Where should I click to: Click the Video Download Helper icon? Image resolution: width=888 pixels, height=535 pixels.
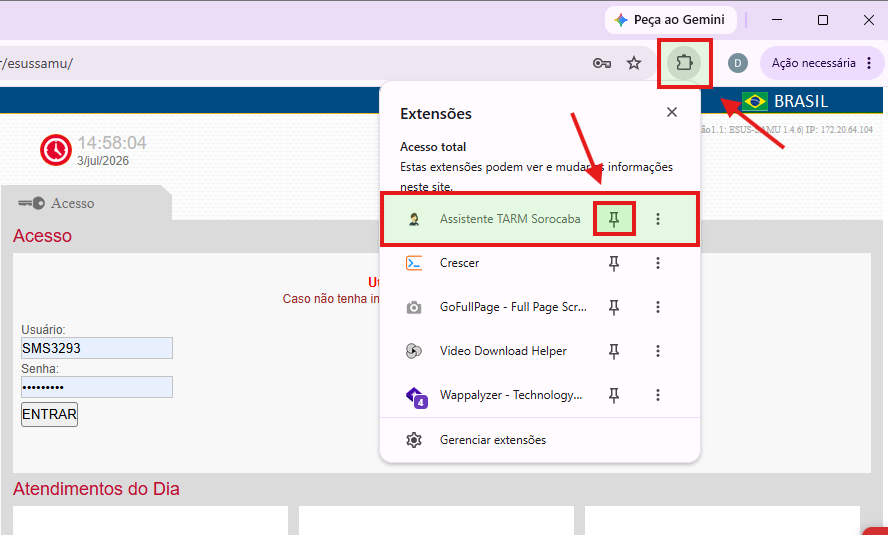pos(414,351)
